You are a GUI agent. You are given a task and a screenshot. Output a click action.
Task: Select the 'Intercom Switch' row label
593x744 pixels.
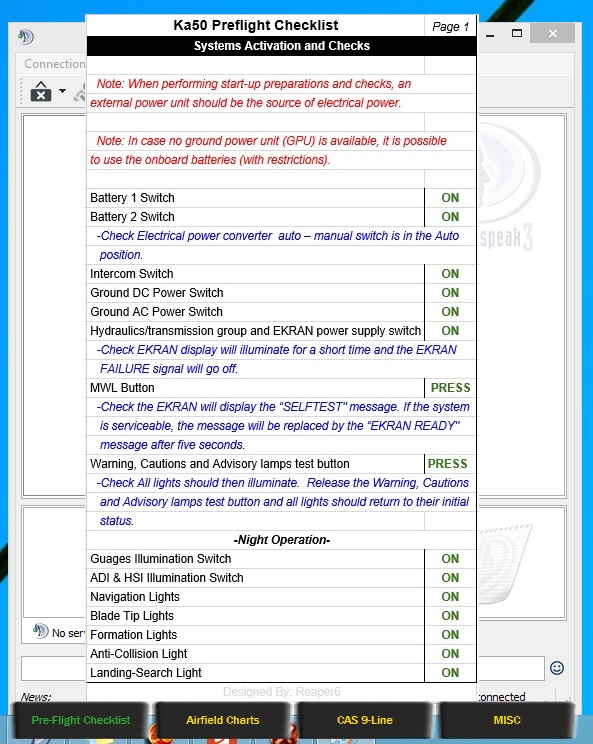pos(131,274)
